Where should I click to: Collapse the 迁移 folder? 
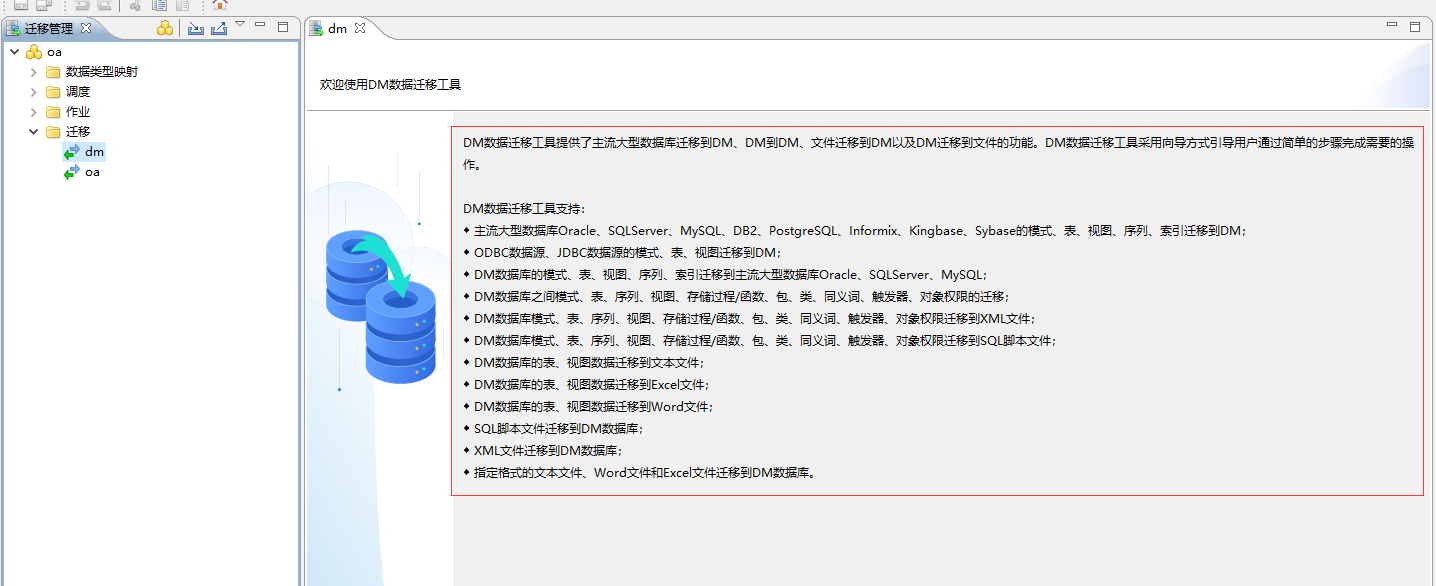click(34, 132)
